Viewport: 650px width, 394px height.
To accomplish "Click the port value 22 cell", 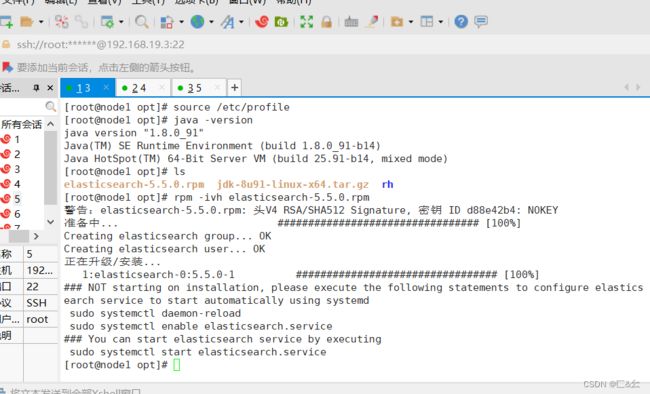I will pos(41,287).
